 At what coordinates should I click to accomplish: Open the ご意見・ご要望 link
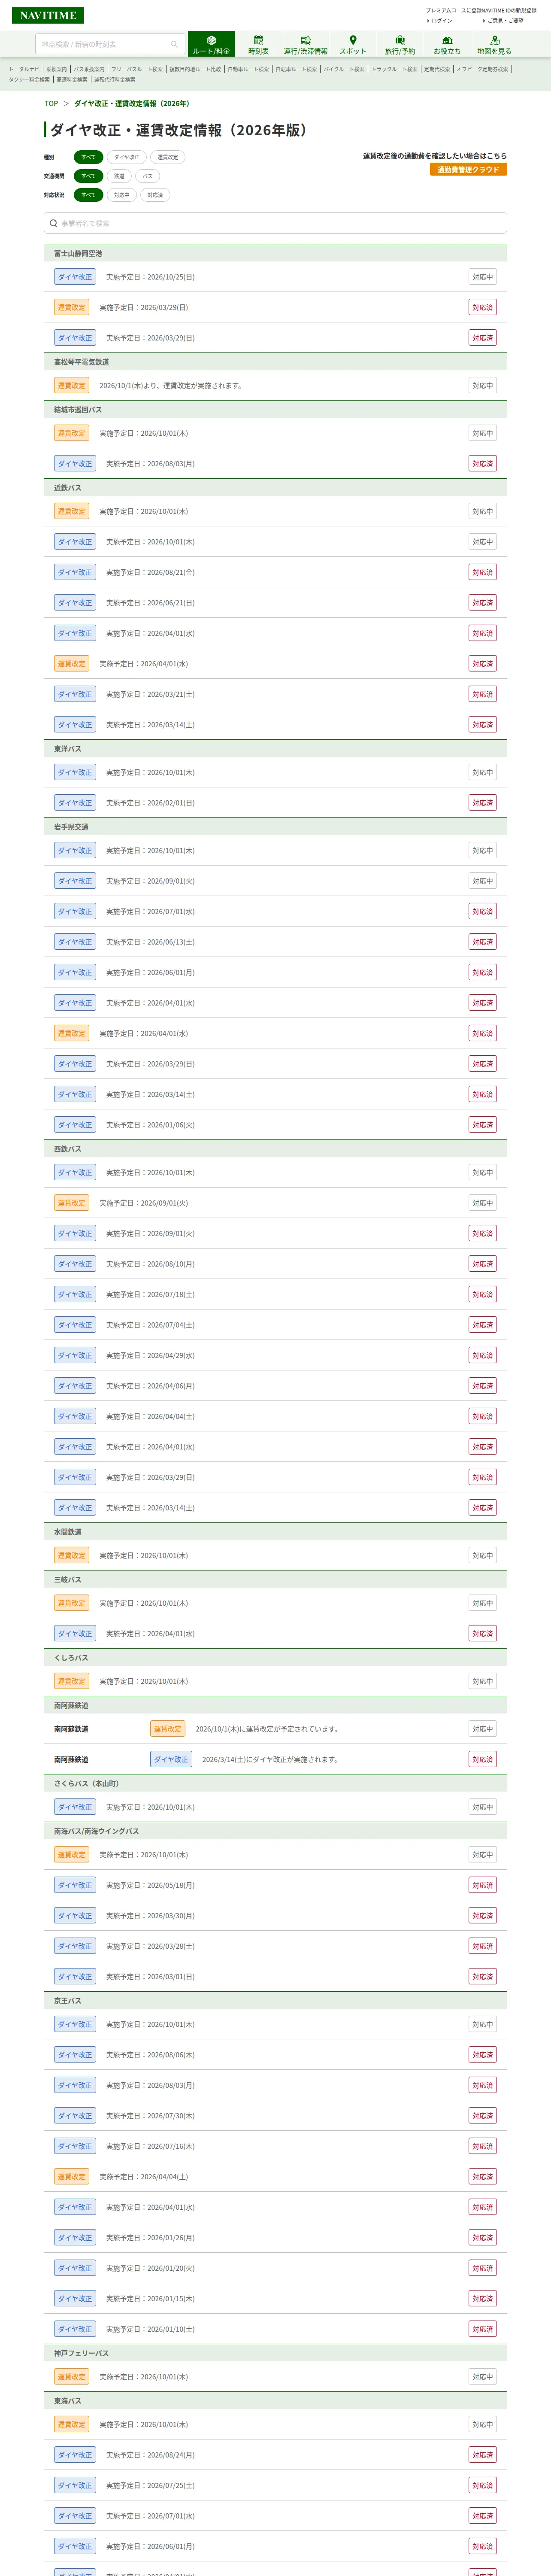[x=505, y=21]
